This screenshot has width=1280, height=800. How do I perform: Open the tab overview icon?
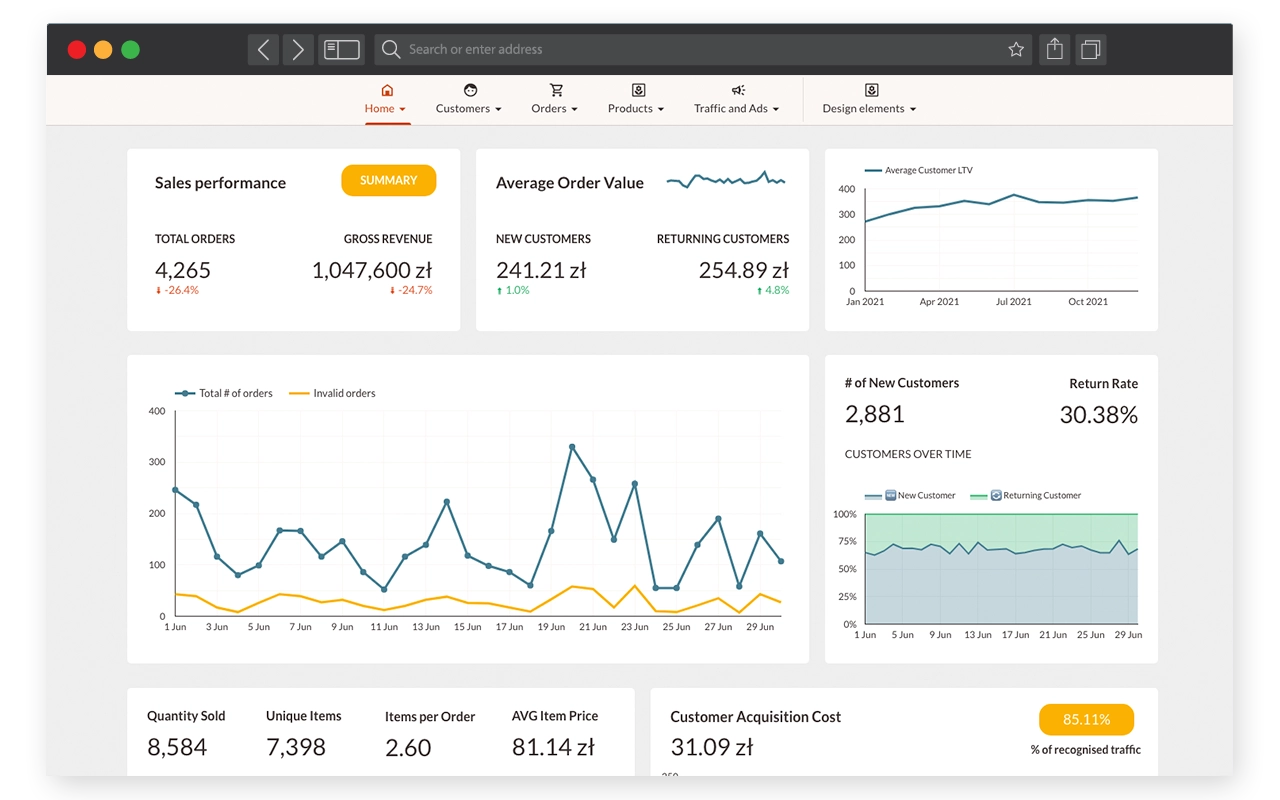click(1090, 49)
